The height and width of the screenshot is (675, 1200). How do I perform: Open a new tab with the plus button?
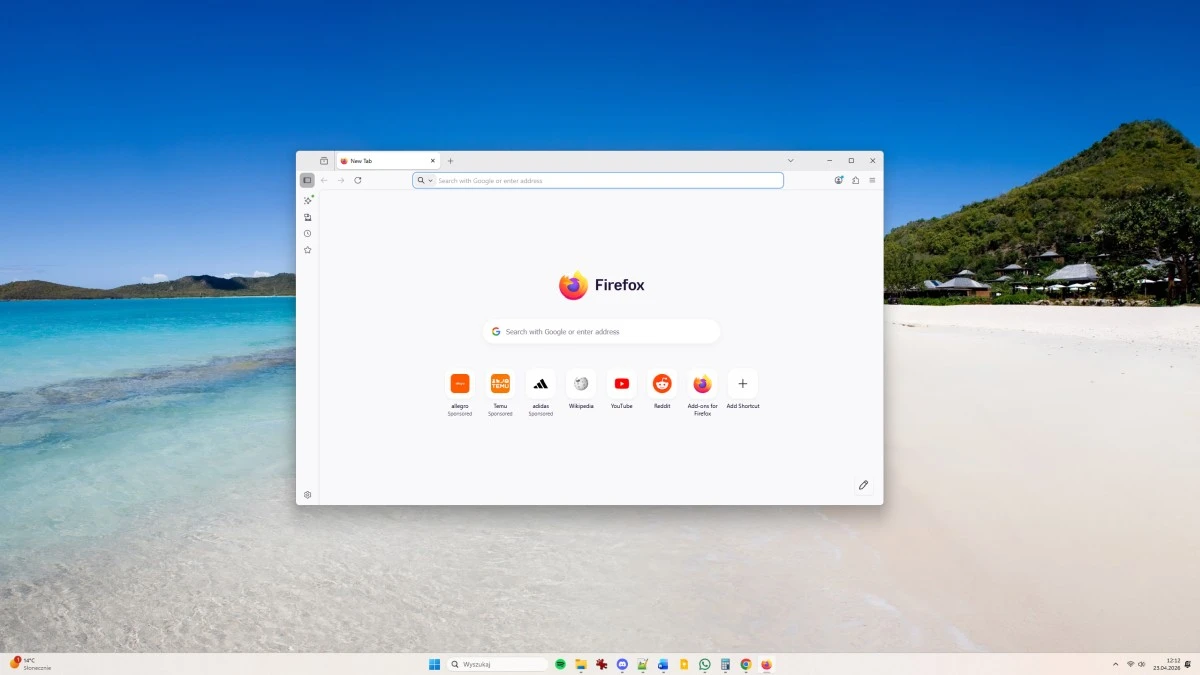click(450, 160)
